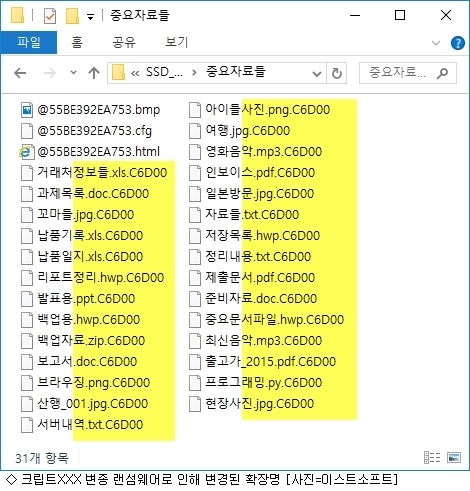Expand the recent locations dropdown
470x491 pixels.
(73, 72)
